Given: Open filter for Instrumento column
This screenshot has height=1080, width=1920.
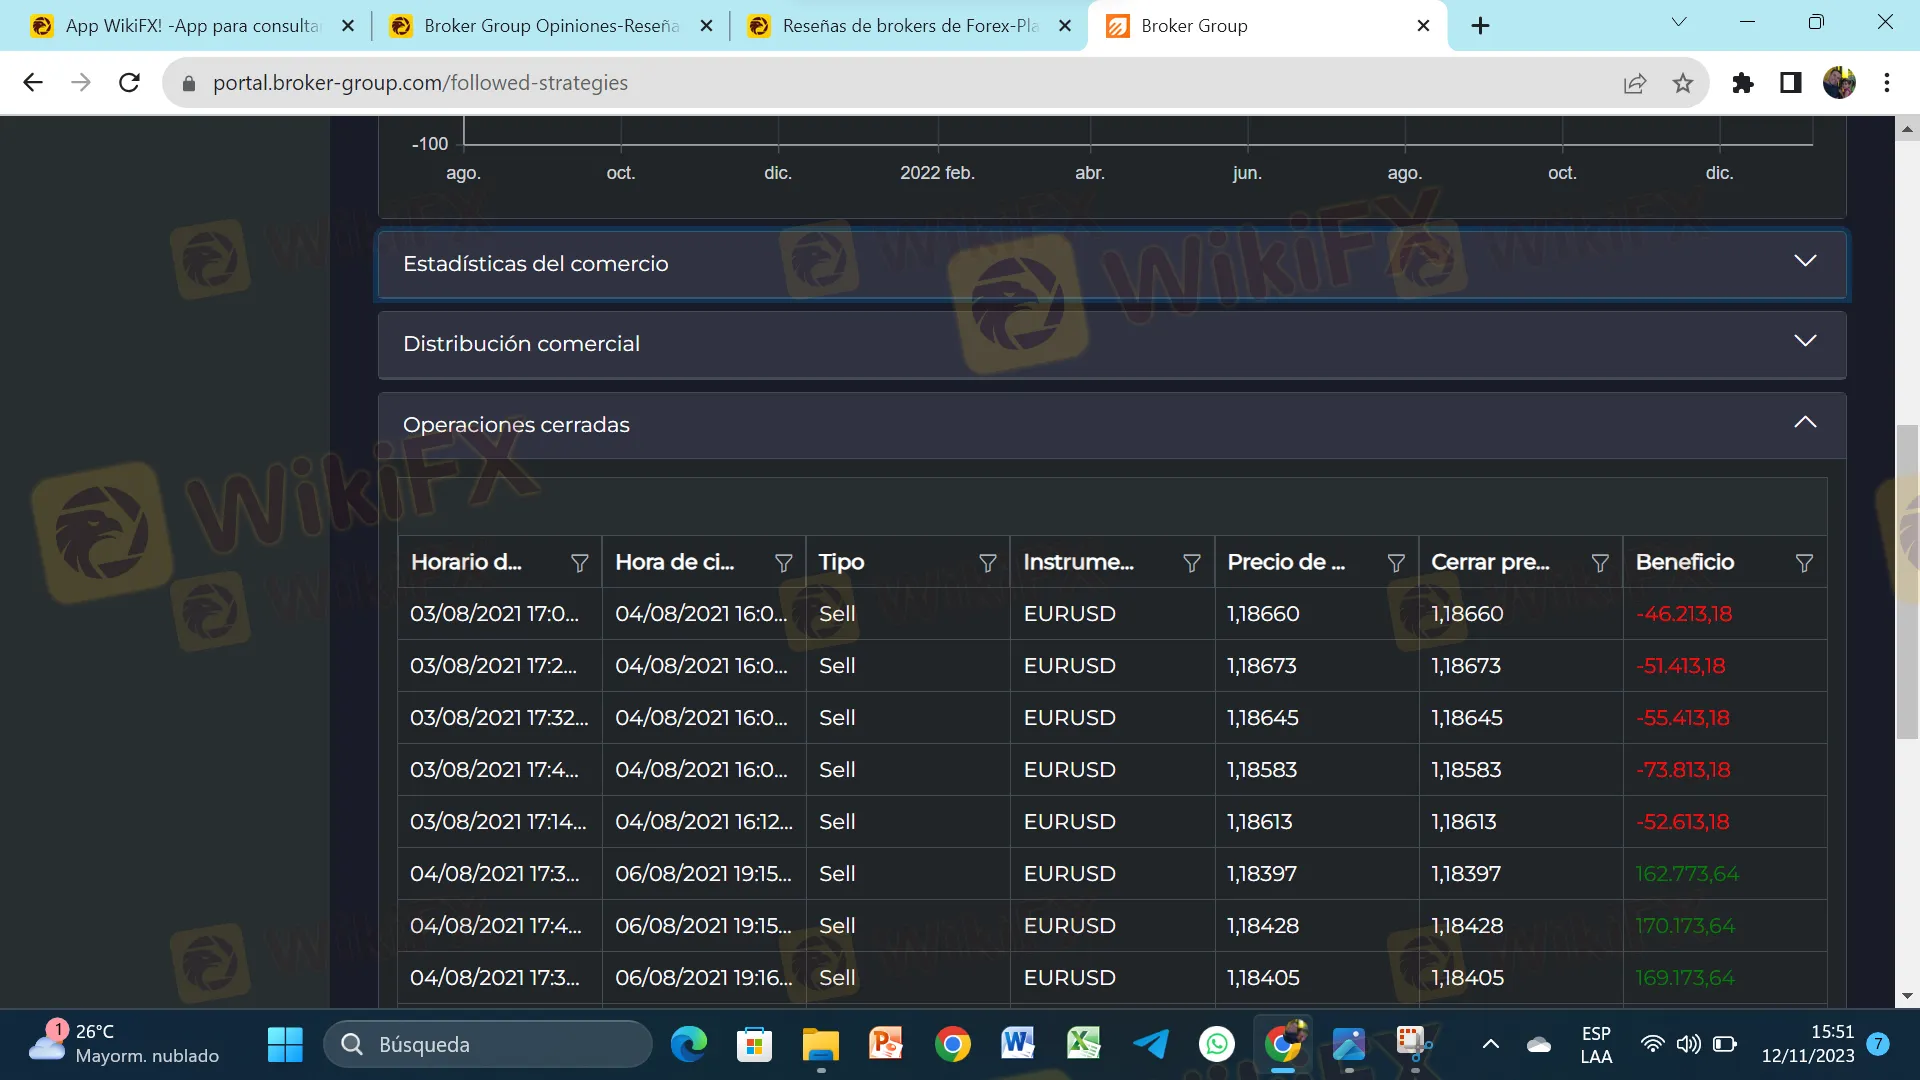Looking at the screenshot, I should point(1191,563).
